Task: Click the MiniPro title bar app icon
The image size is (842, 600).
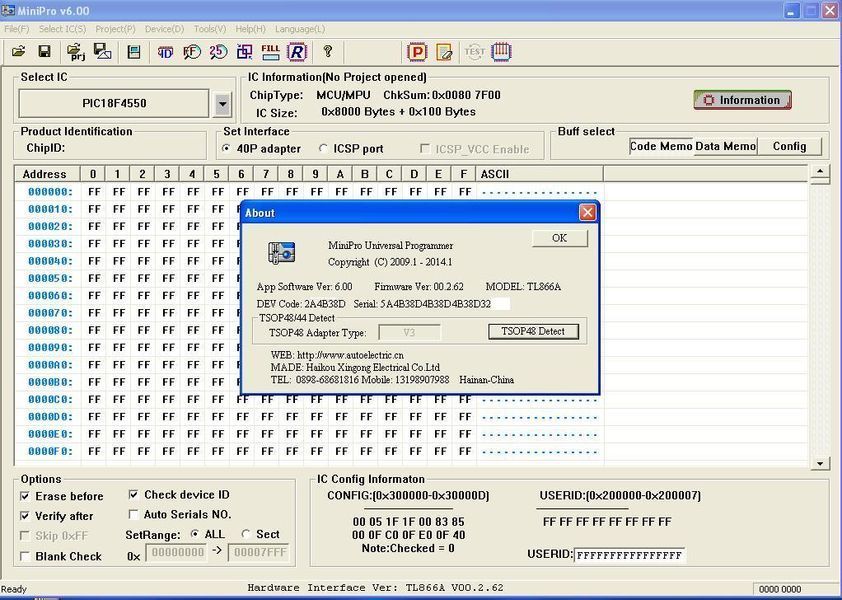Action: pos(8,11)
